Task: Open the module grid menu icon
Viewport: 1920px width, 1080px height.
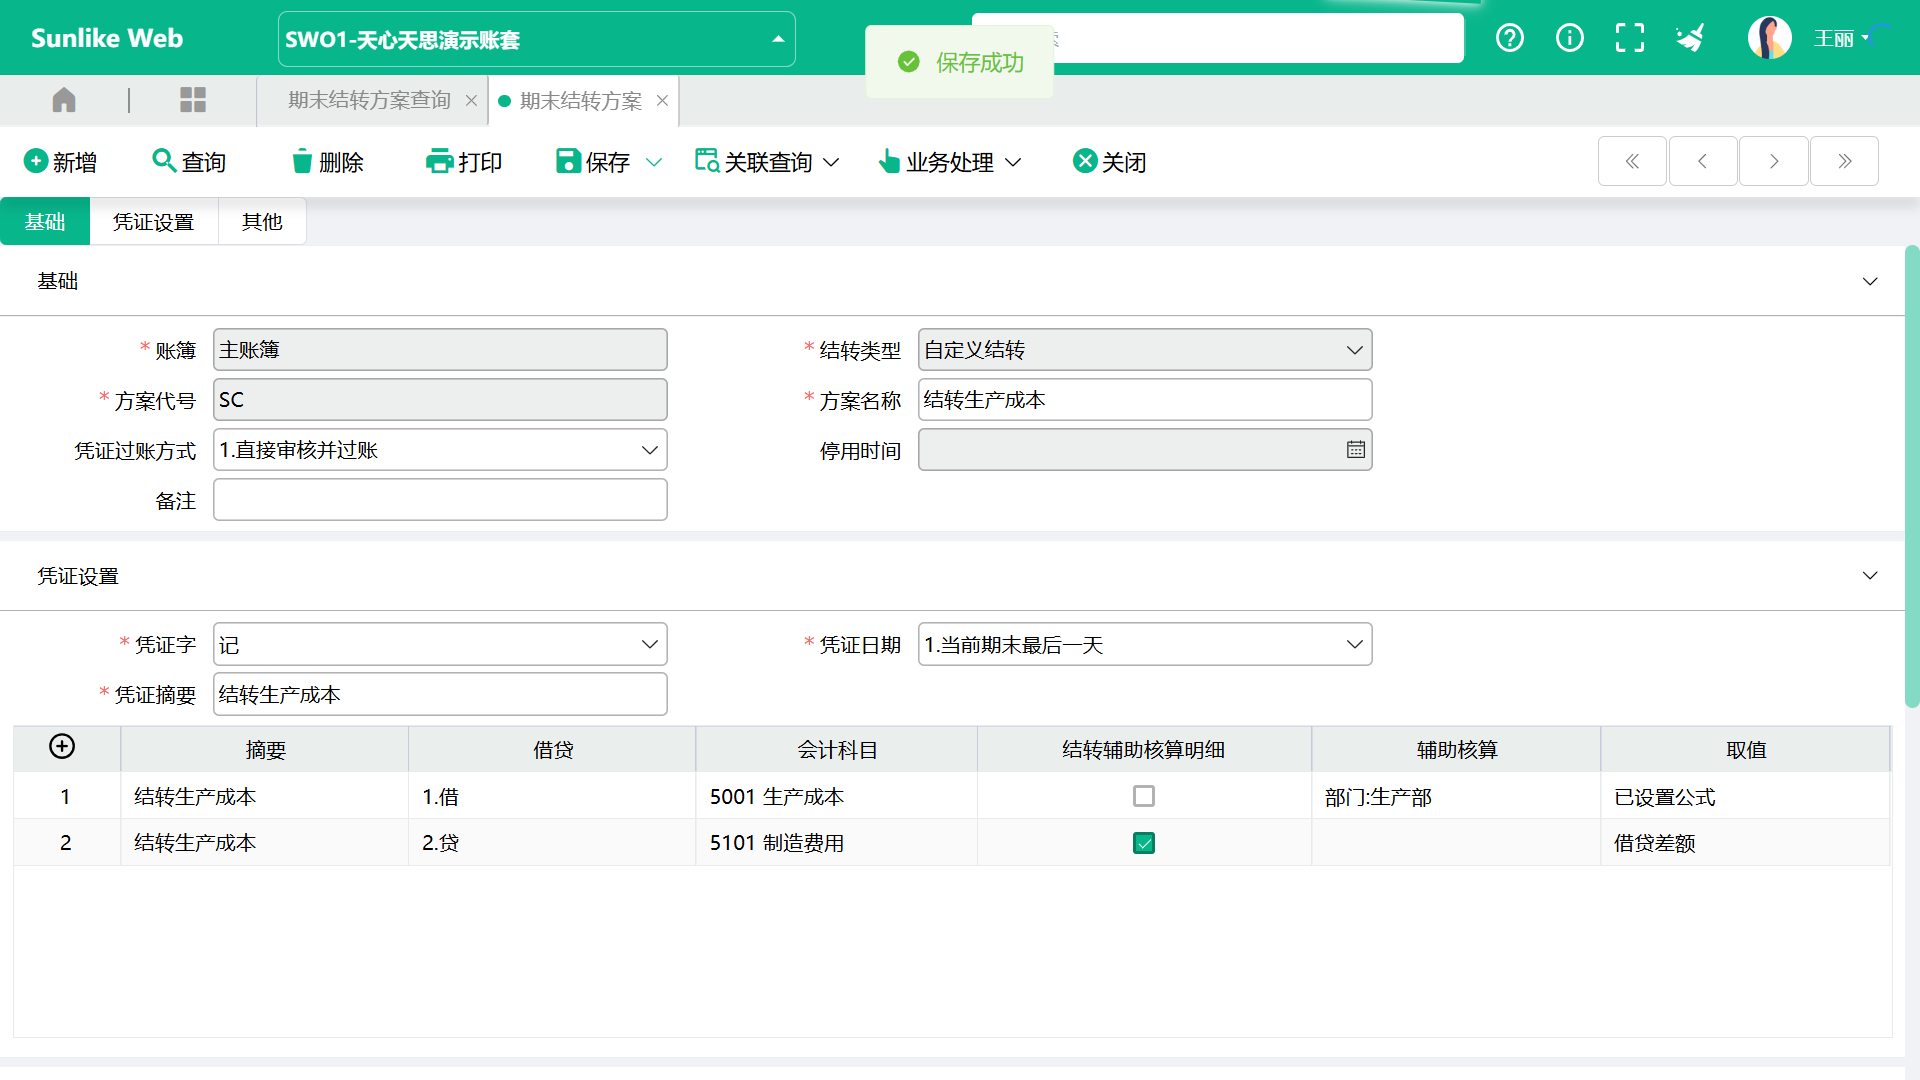Action: click(x=192, y=100)
